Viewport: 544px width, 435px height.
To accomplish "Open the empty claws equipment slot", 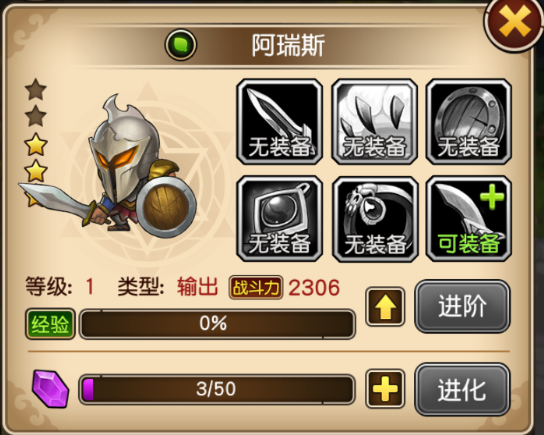I will point(374,122).
